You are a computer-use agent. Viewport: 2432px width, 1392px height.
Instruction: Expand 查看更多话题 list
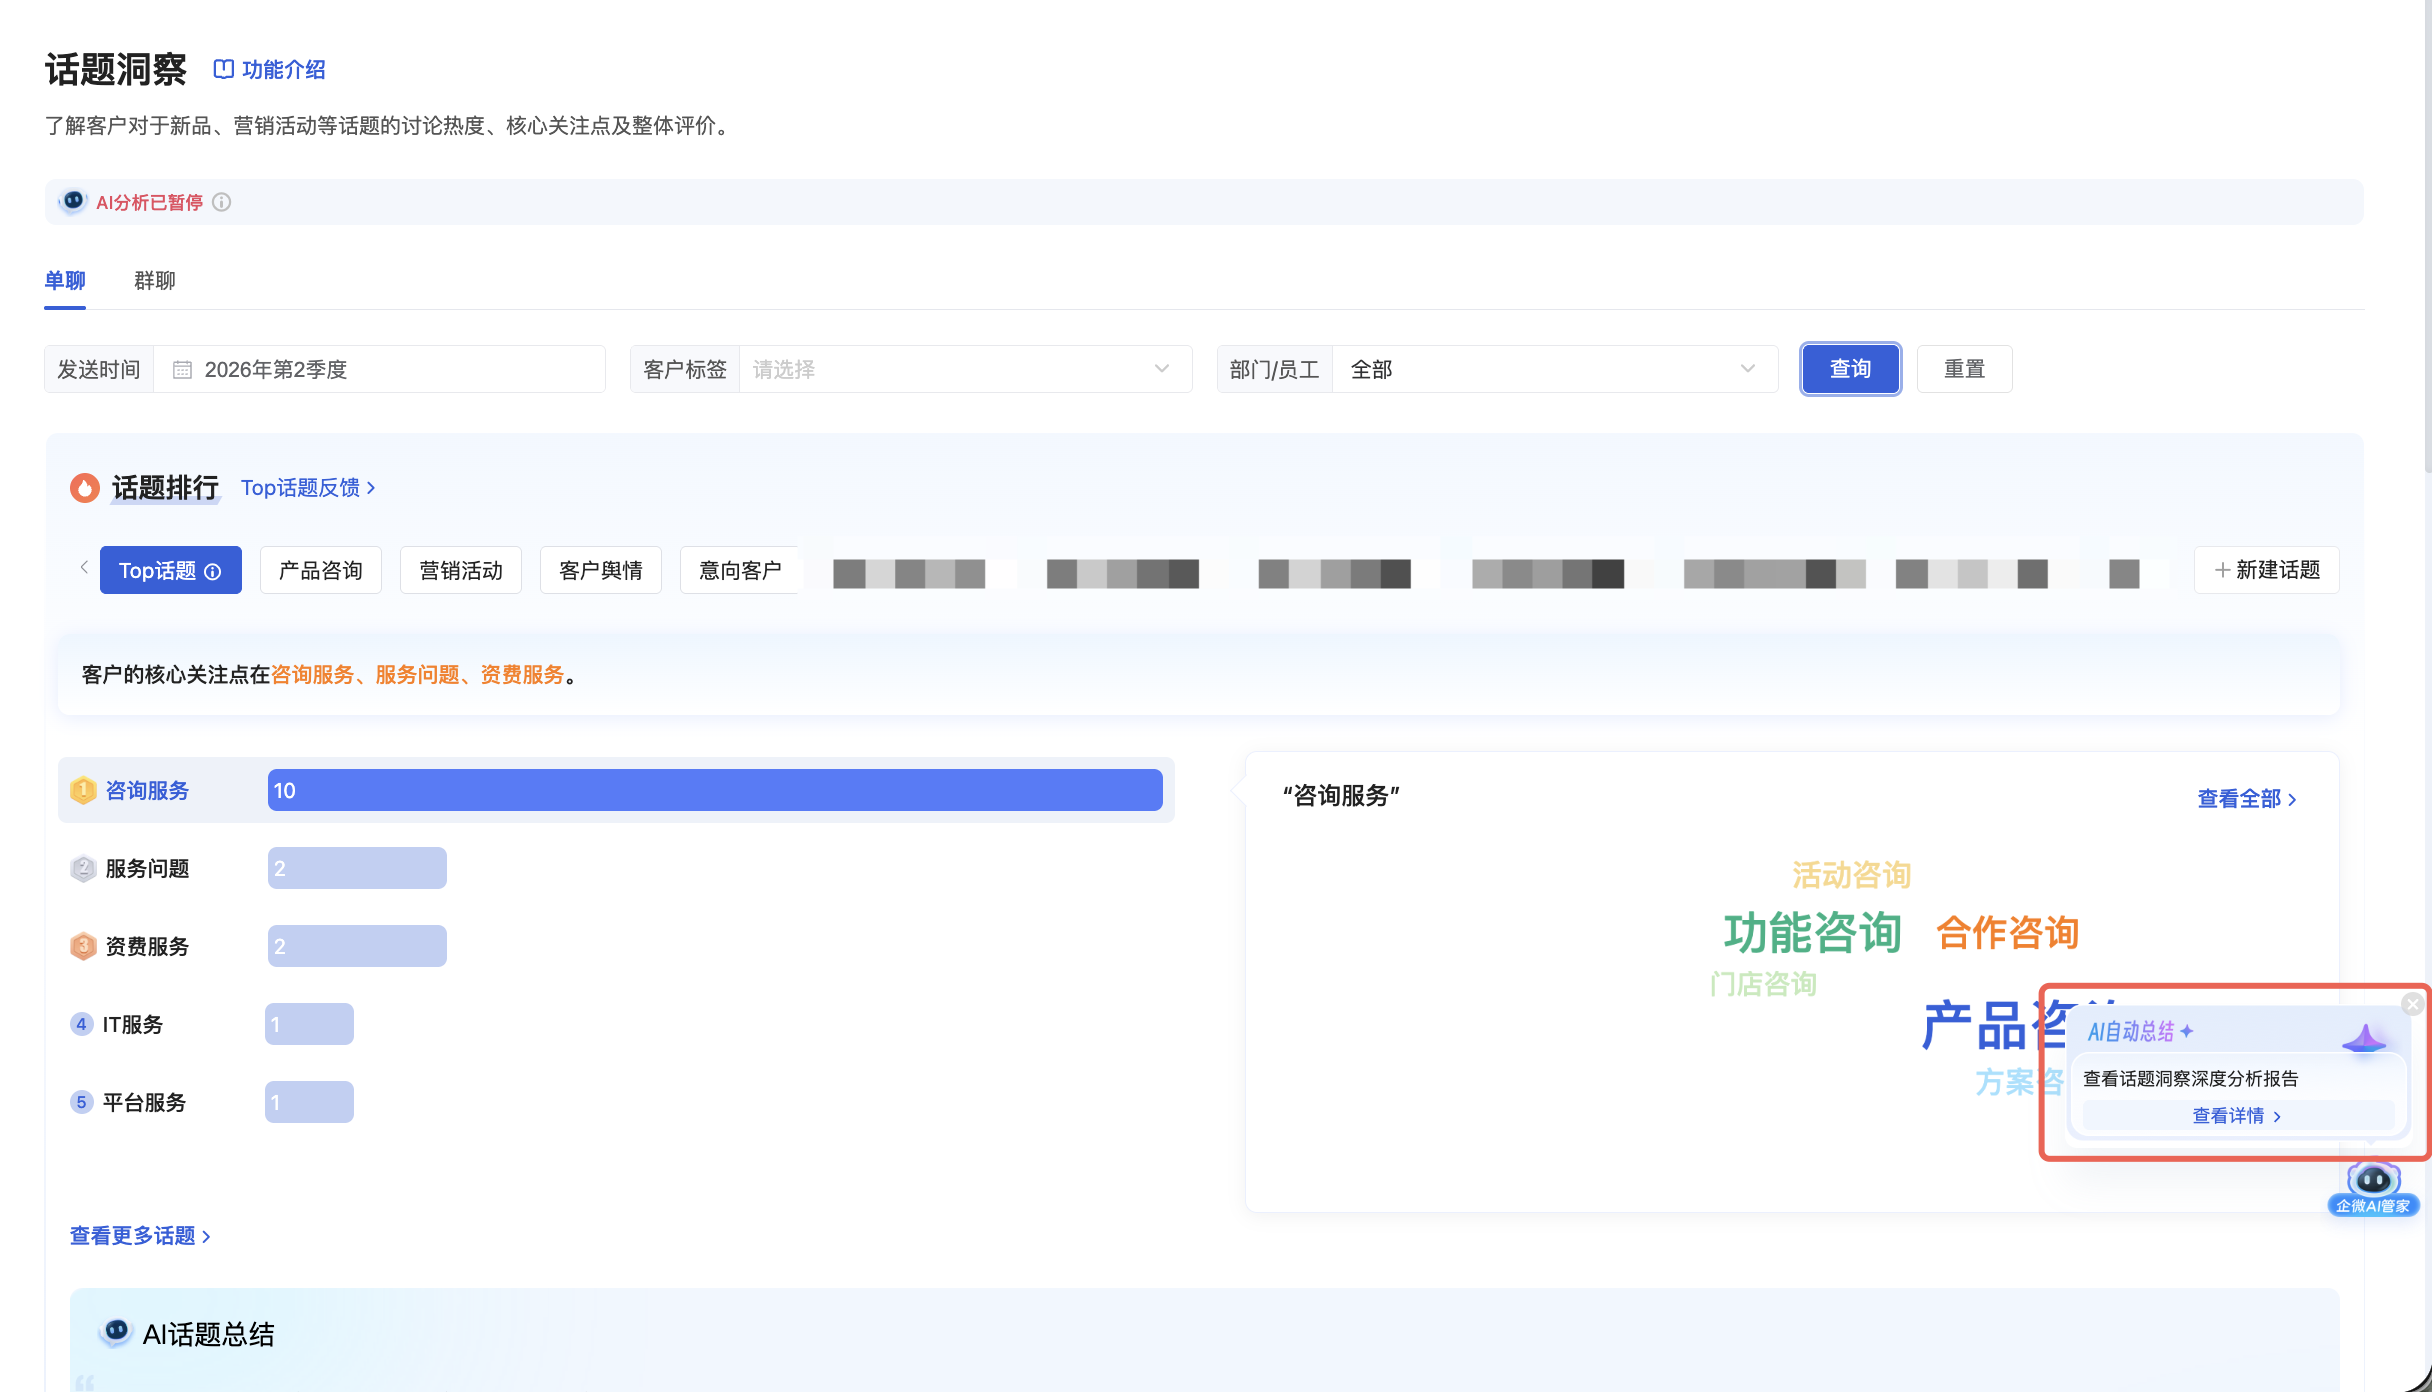140,1236
